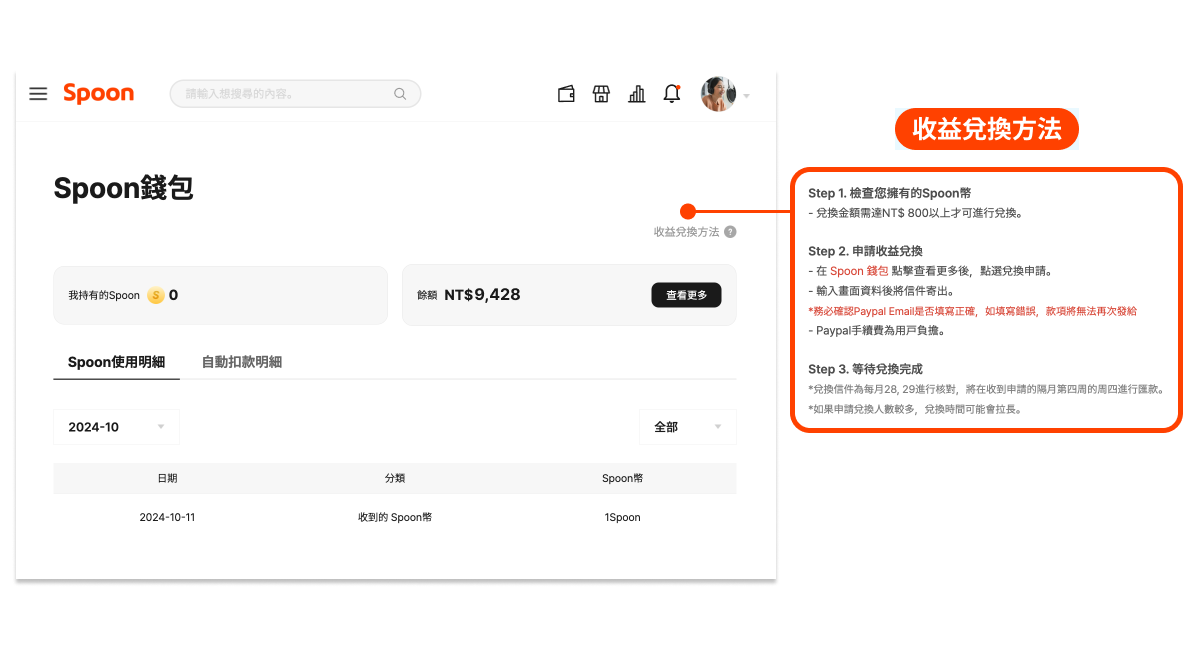Switch to the 自動扣款明細 tab

coord(241,362)
